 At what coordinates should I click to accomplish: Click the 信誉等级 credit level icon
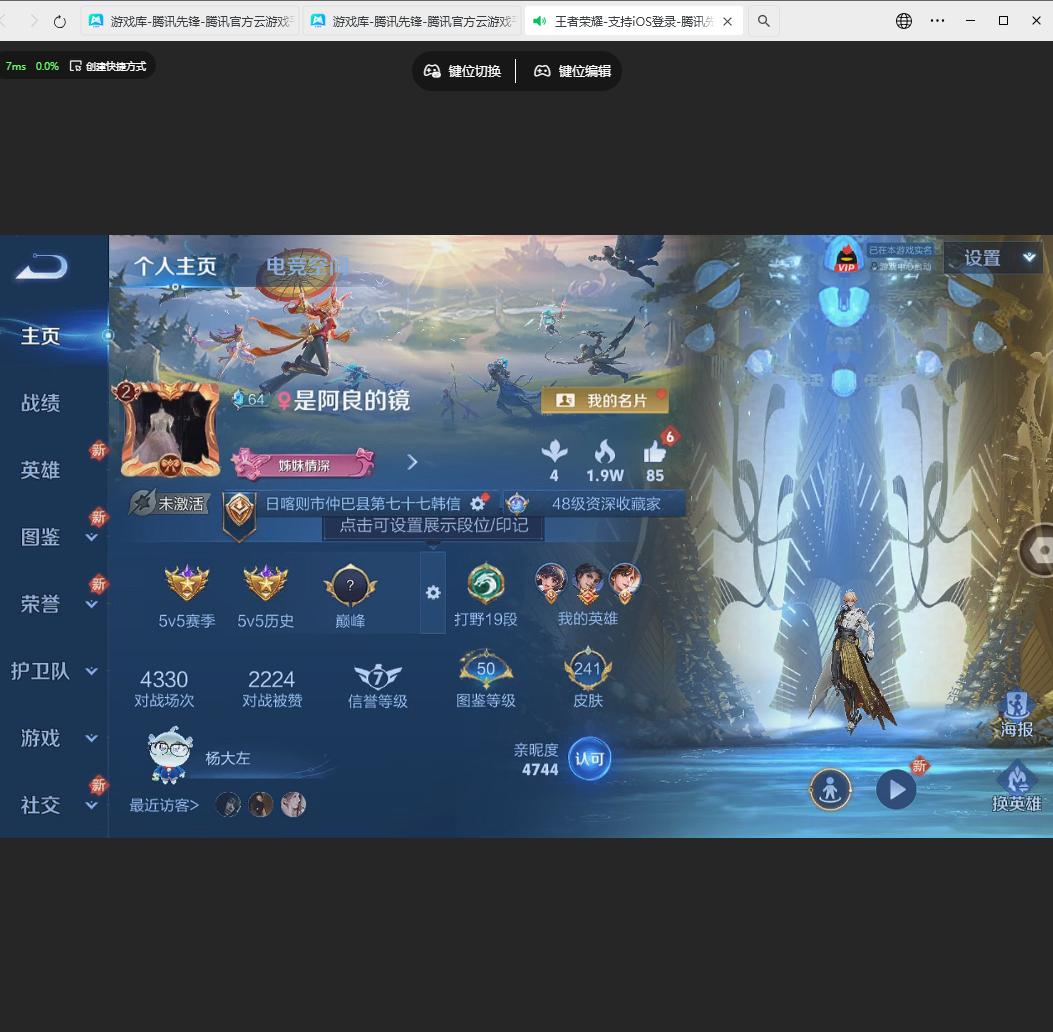pos(378,677)
